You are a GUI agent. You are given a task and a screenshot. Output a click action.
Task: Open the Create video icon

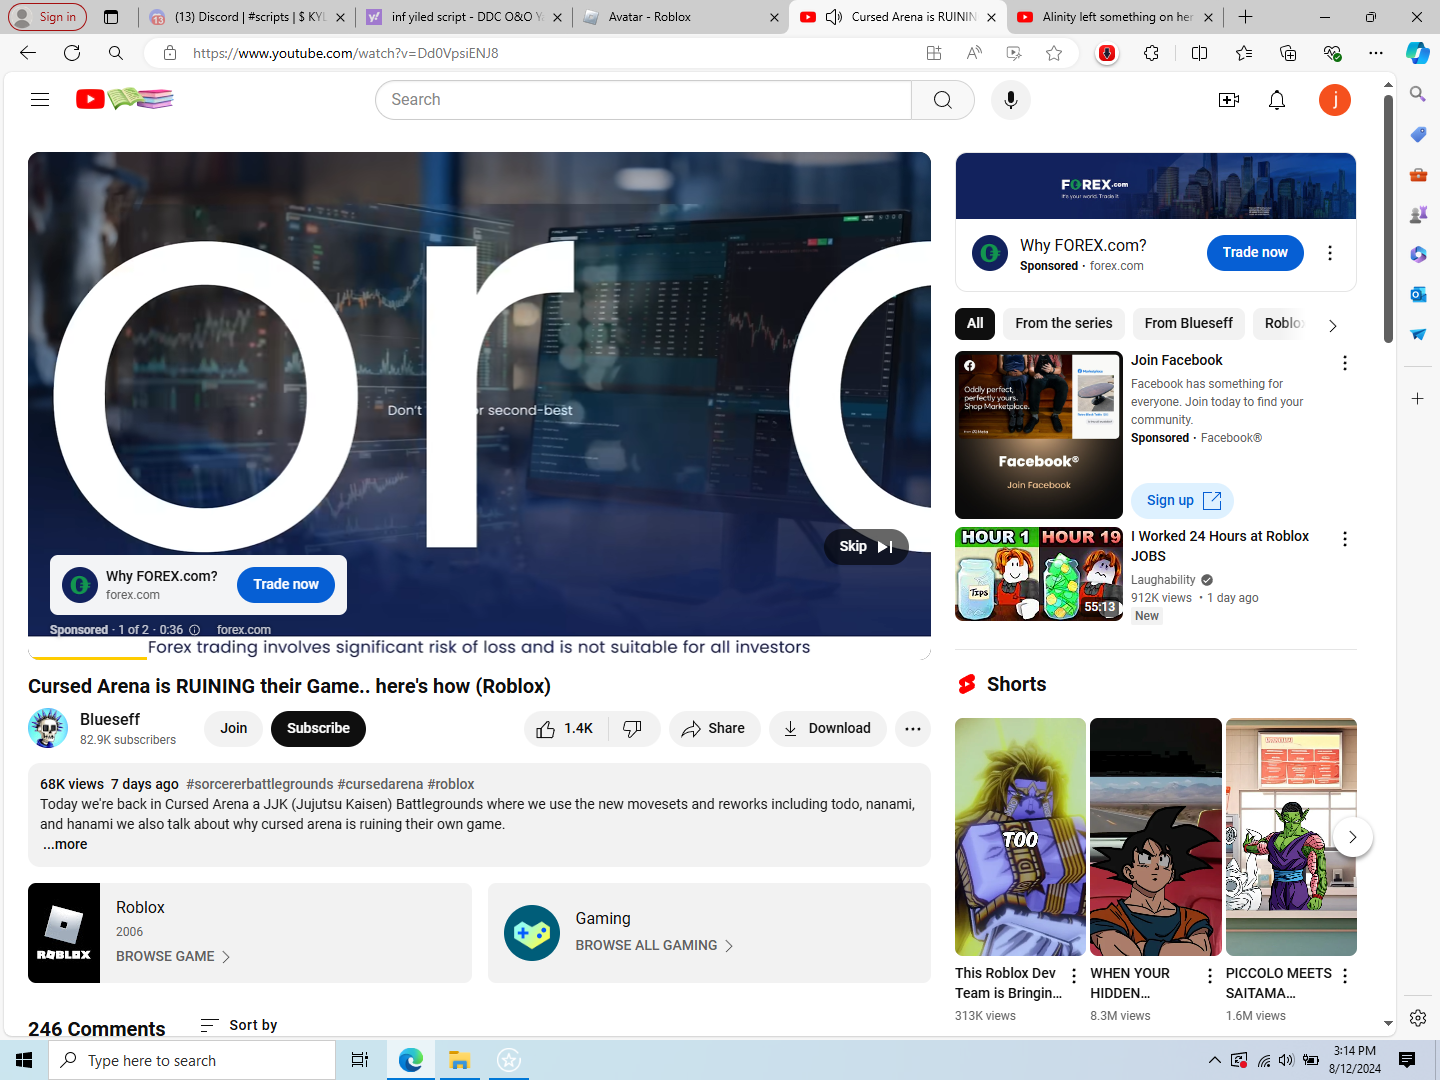click(1229, 100)
